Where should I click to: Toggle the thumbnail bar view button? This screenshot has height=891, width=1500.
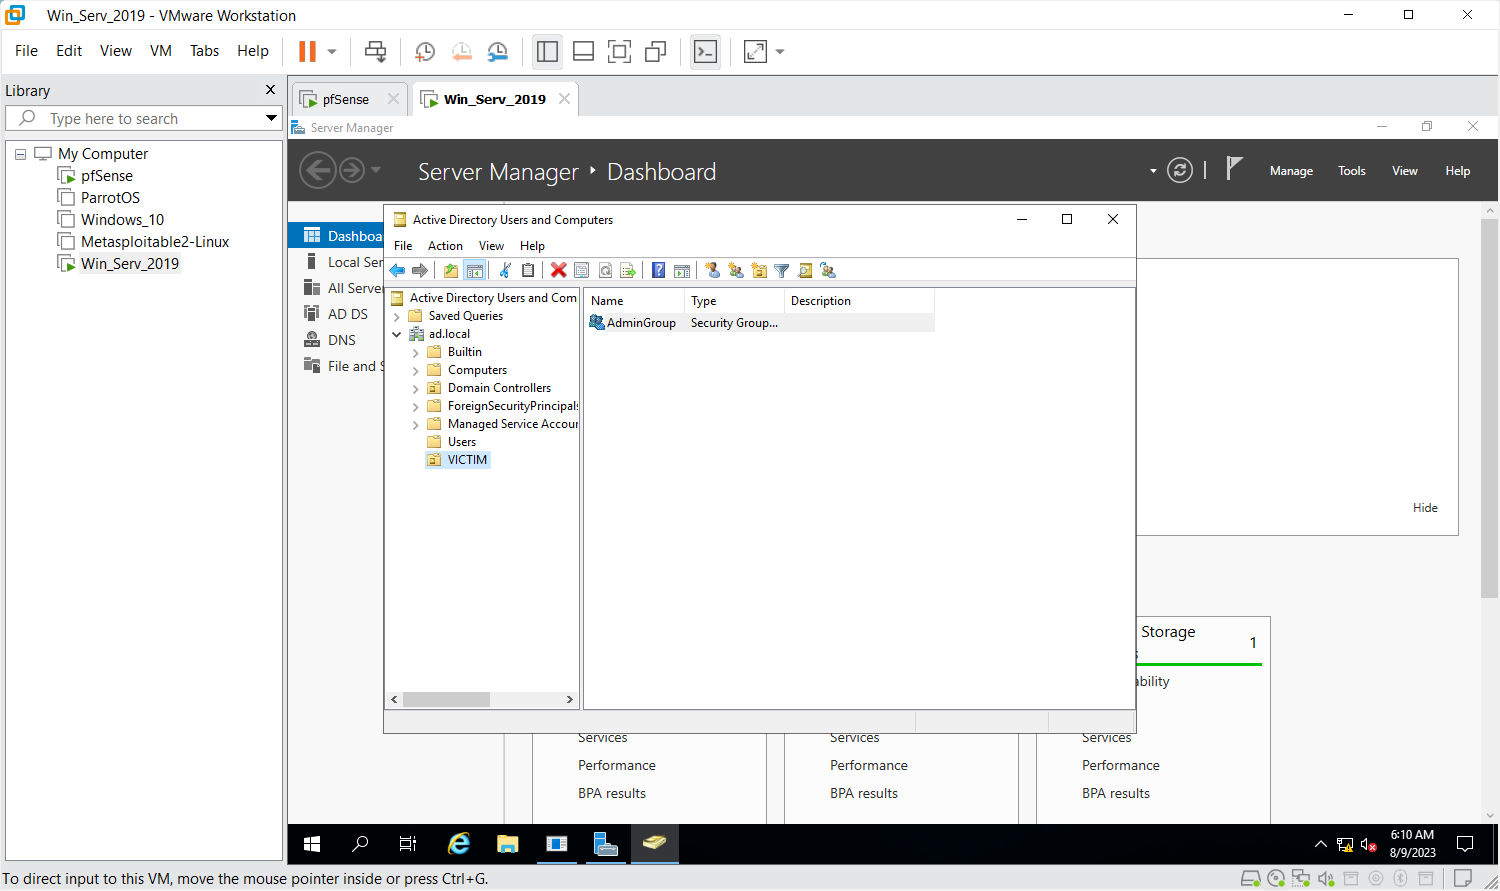[x=583, y=52]
